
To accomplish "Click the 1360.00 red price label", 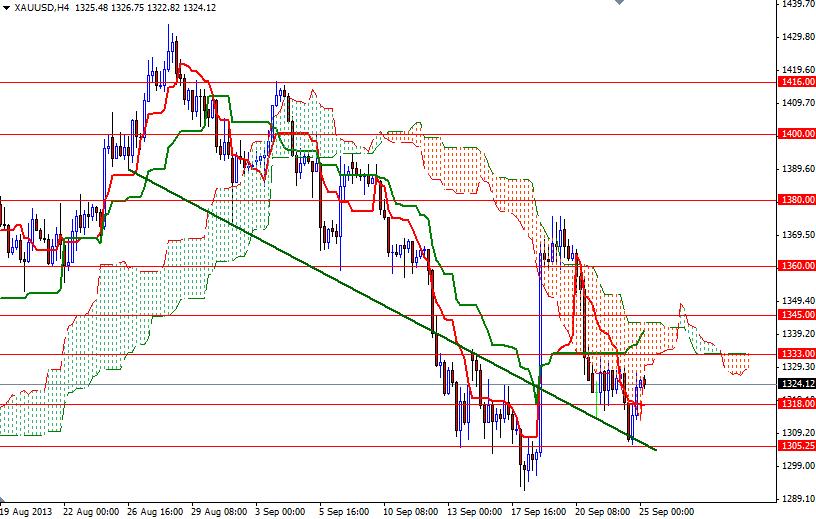I will [x=797, y=266].
